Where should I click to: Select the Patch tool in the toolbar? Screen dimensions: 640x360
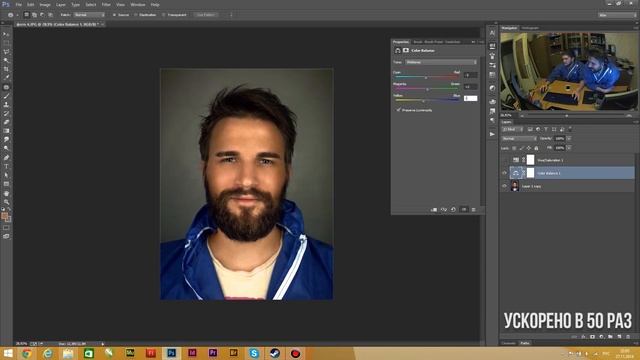(6, 87)
